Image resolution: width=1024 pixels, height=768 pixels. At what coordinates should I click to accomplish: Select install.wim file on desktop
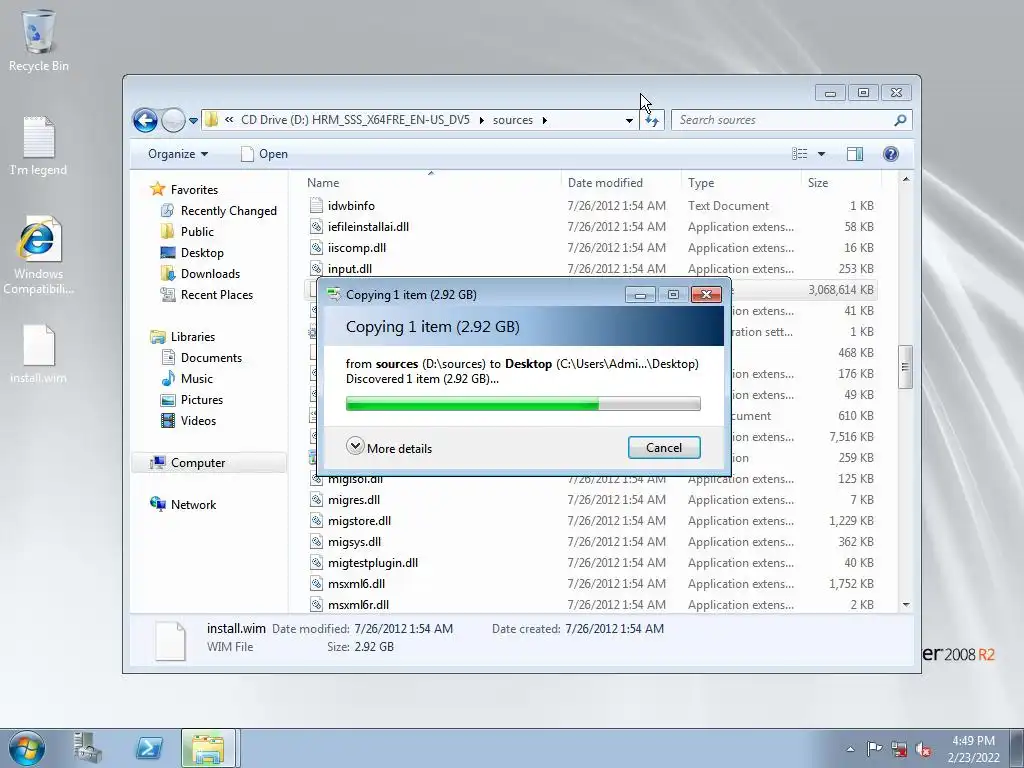(x=39, y=354)
